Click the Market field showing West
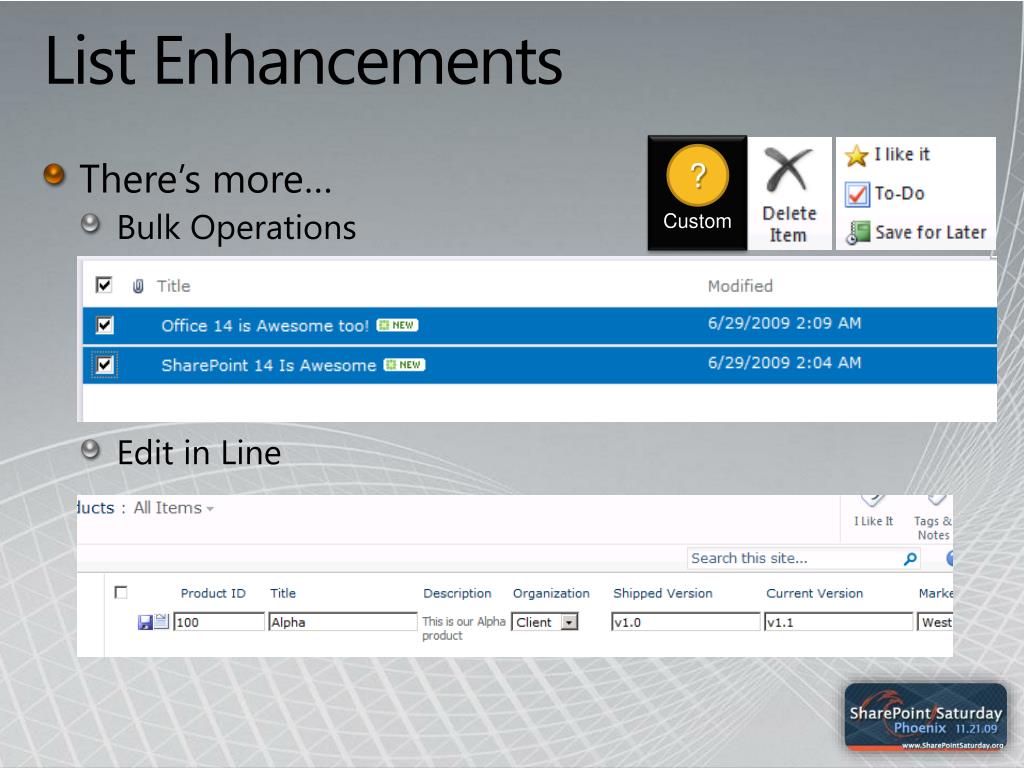The width and height of the screenshot is (1024, 768). tap(935, 622)
